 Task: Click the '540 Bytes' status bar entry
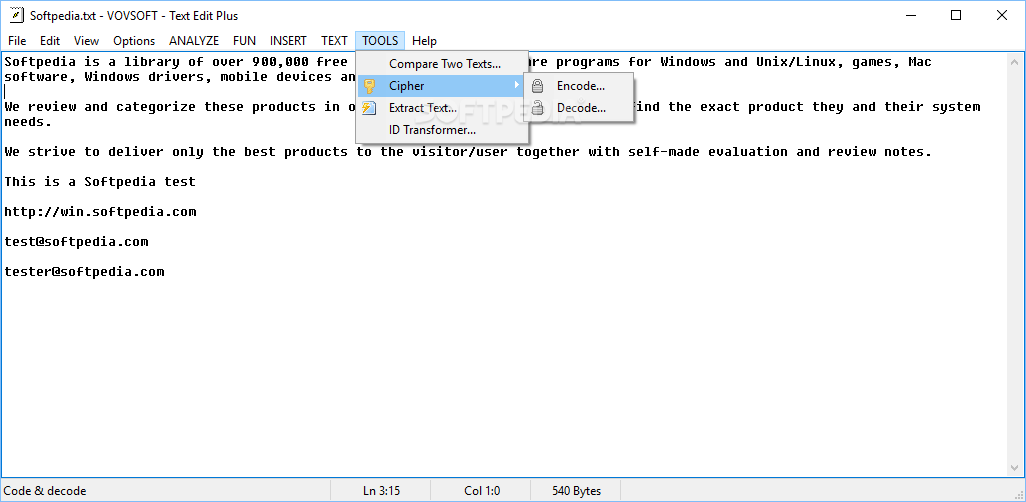[x=576, y=491]
